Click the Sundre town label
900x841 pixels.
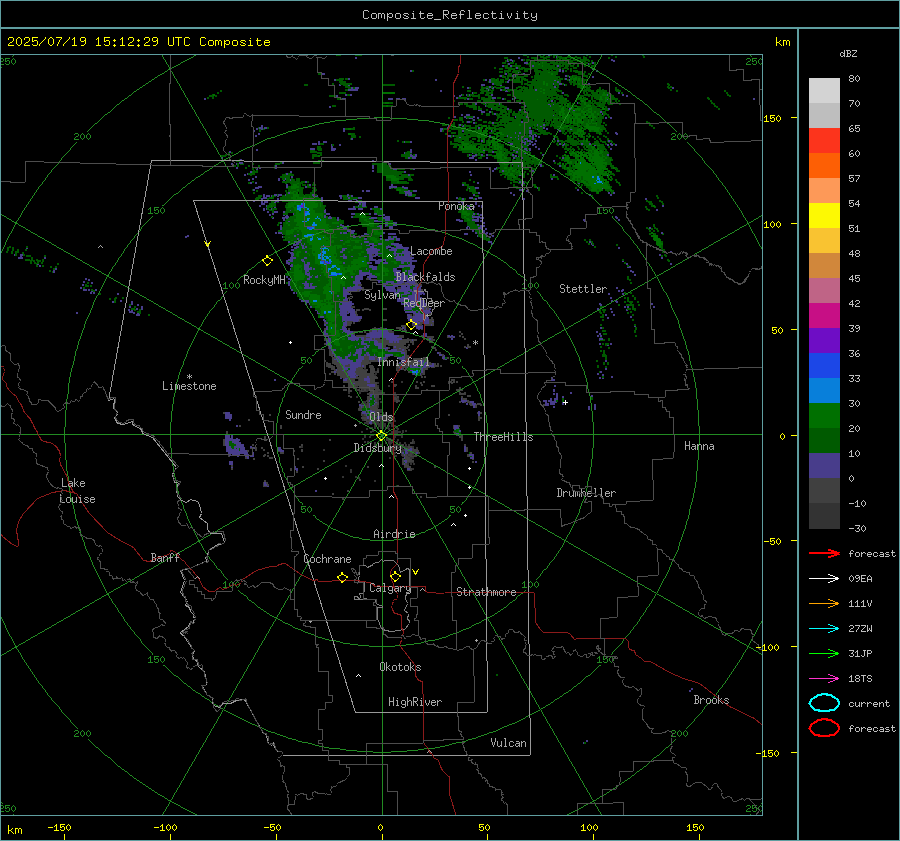(303, 414)
